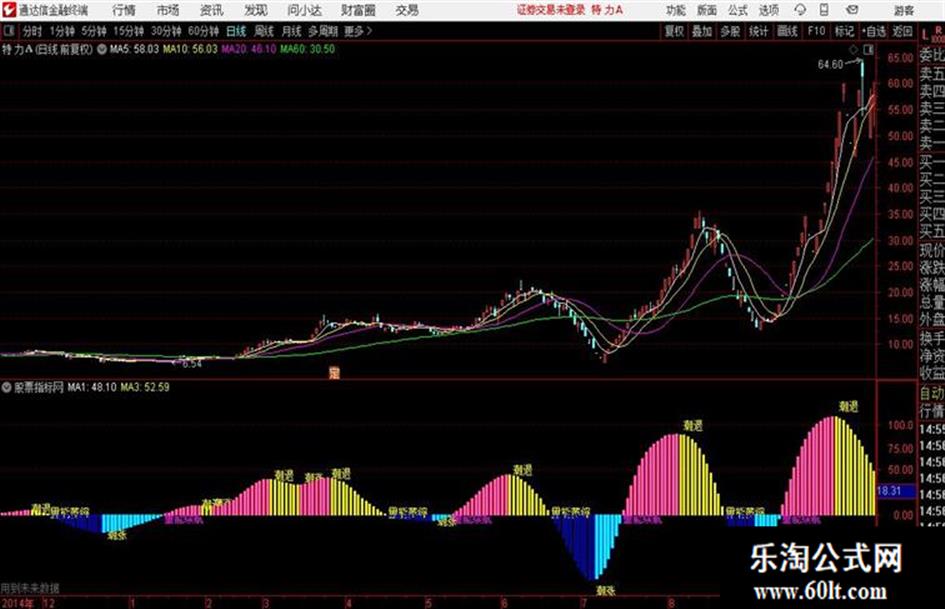The image size is (945, 609).
Task: Switch to the 月线 monthly period tab
Action: click(292, 31)
